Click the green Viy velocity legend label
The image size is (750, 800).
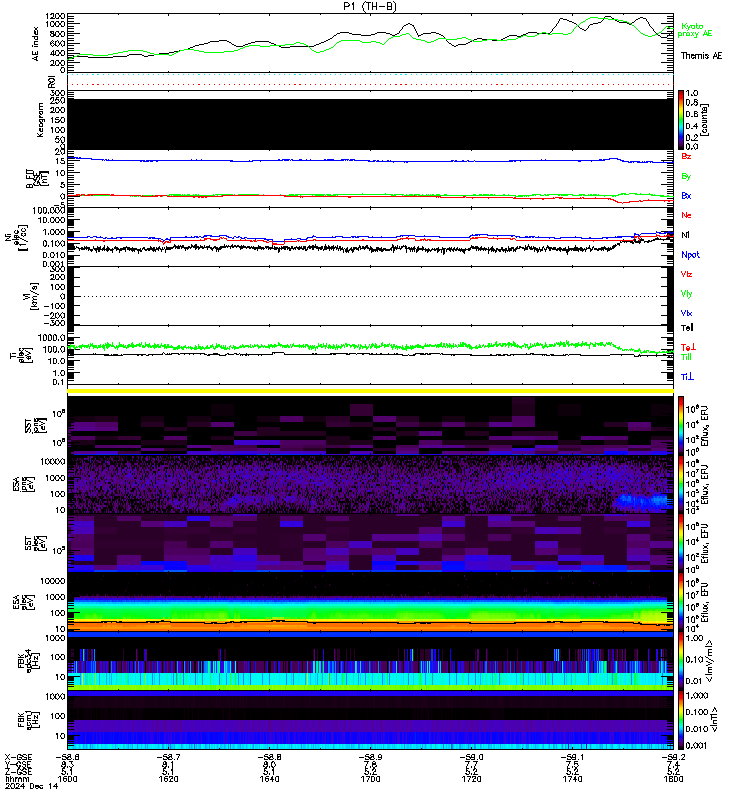click(686, 294)
